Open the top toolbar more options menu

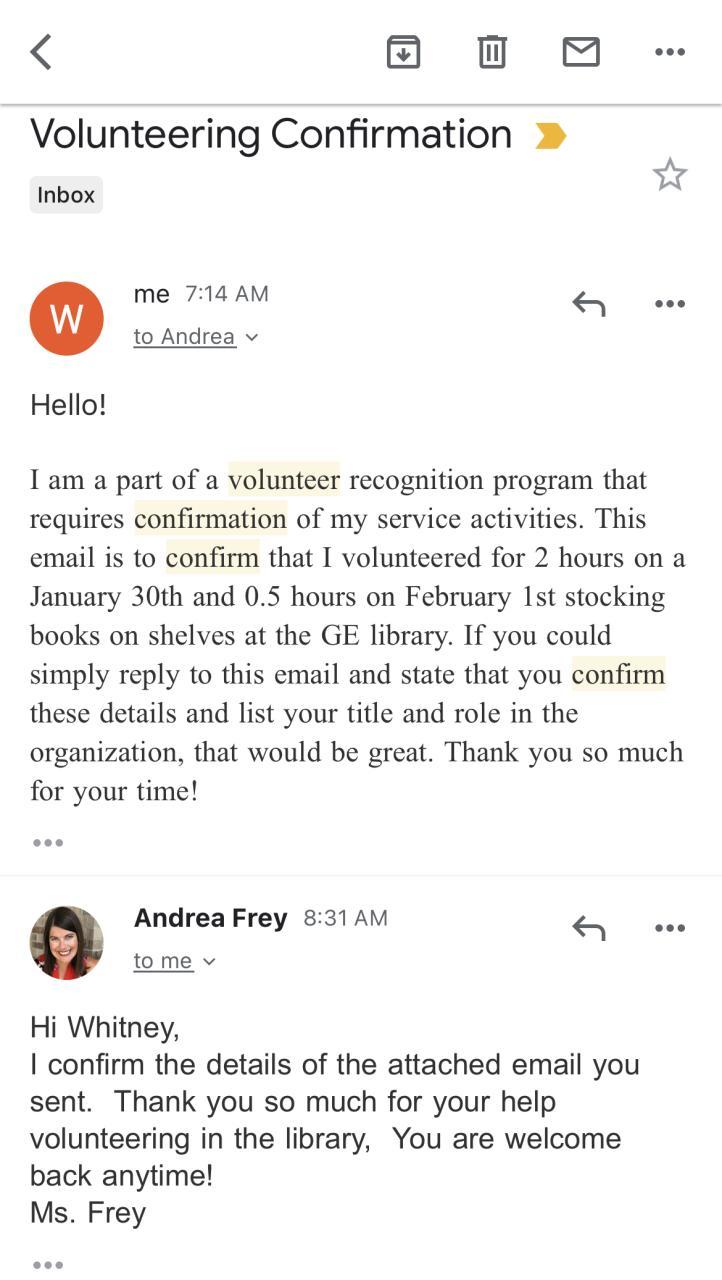pyautogui.click(x=669, y=52)
